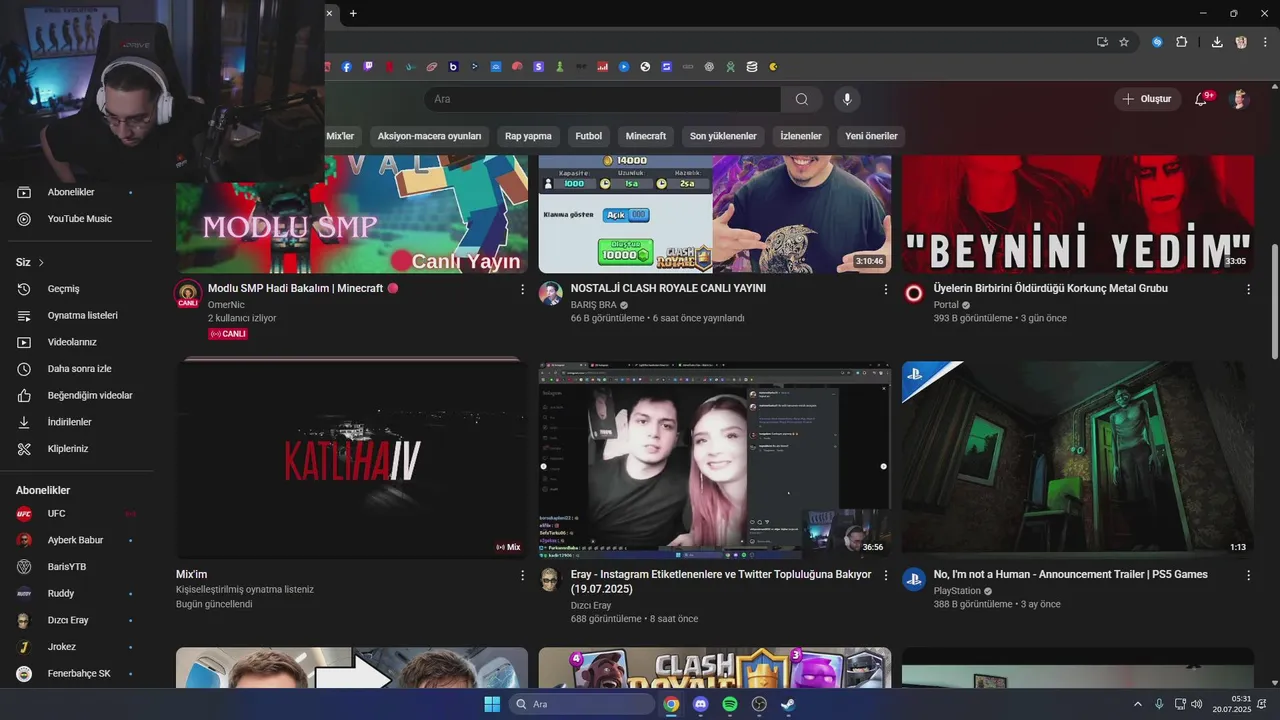Expand the Siz section chevron
This screenshot has height=720, width=1280.
41,262
